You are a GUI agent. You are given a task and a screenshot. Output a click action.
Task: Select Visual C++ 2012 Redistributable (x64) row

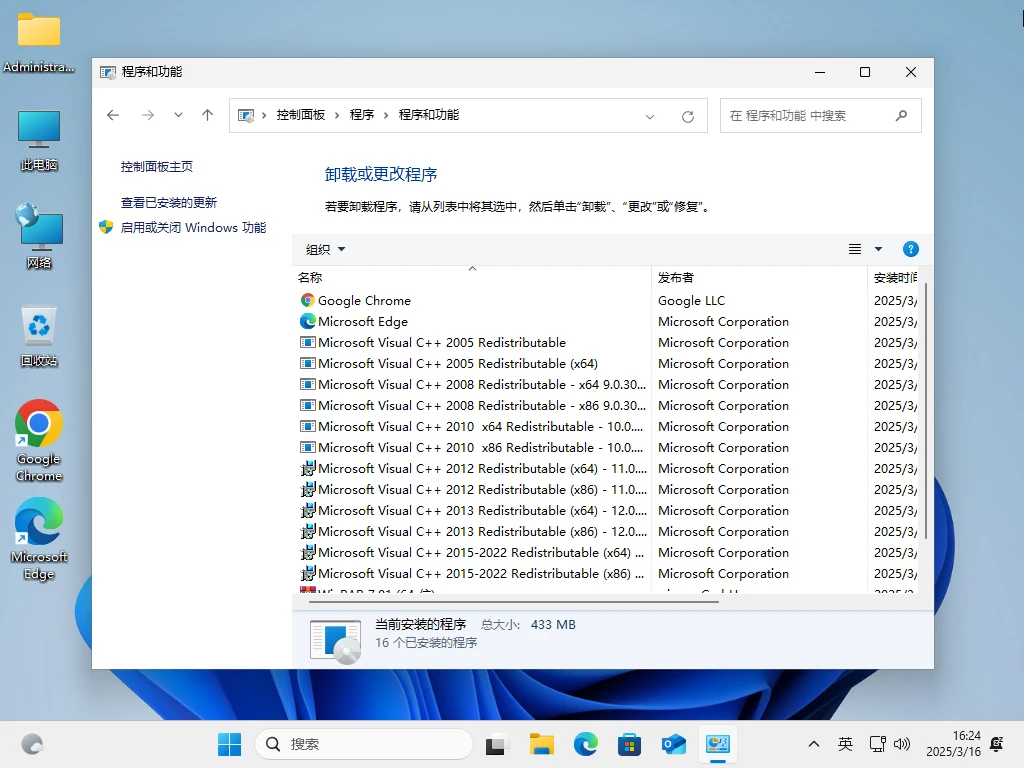tap(472, 468)
